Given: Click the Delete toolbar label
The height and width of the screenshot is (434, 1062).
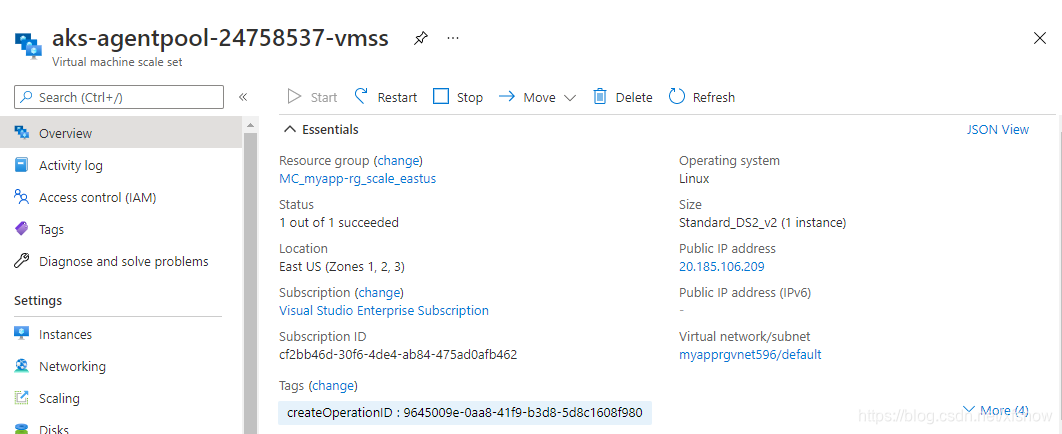Looking at the screenshot, I should click(x=634, y=97).
